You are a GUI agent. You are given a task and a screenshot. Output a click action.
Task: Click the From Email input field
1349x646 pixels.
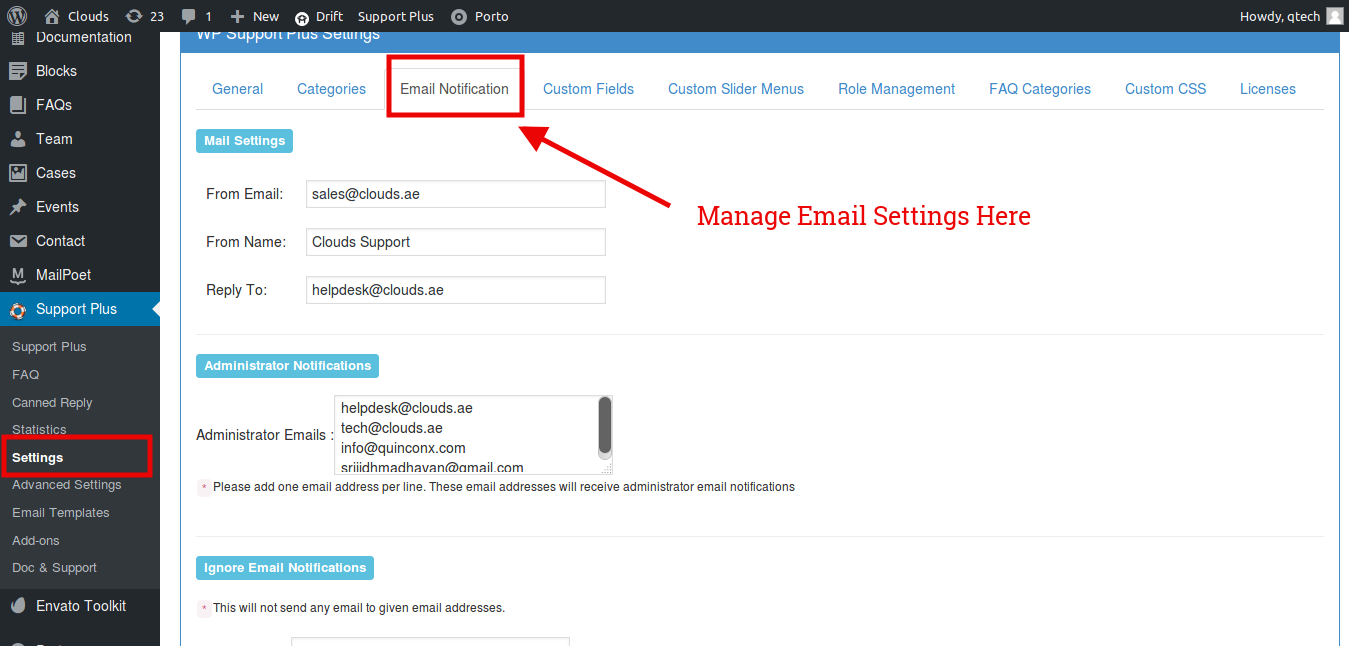(x=456, y=194)
